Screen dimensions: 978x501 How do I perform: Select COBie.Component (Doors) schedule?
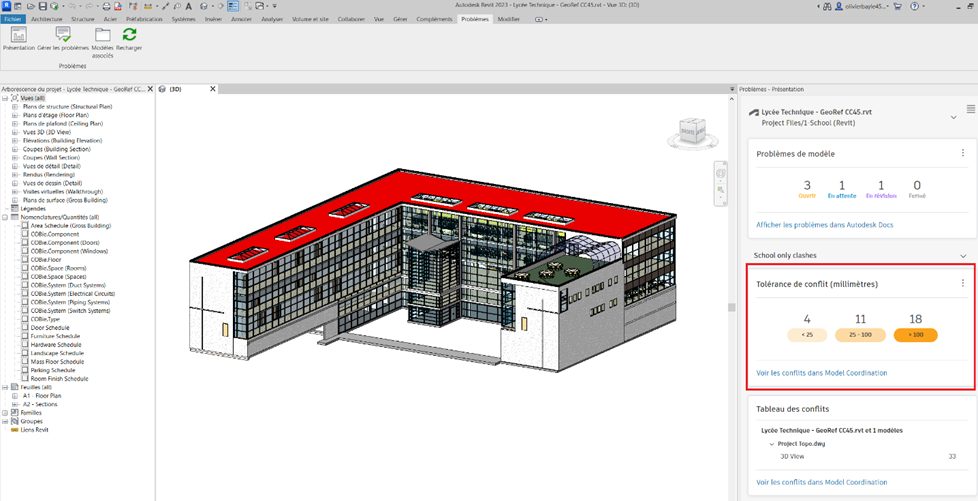pyautogui.click(x=65, y=243)
